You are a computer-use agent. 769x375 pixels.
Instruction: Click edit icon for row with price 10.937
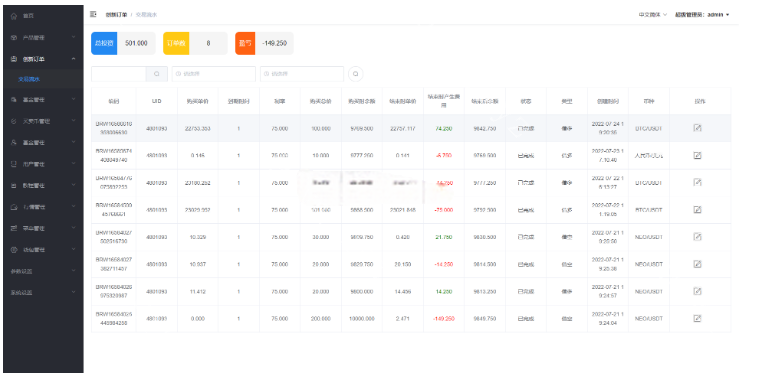pos(697,264)
